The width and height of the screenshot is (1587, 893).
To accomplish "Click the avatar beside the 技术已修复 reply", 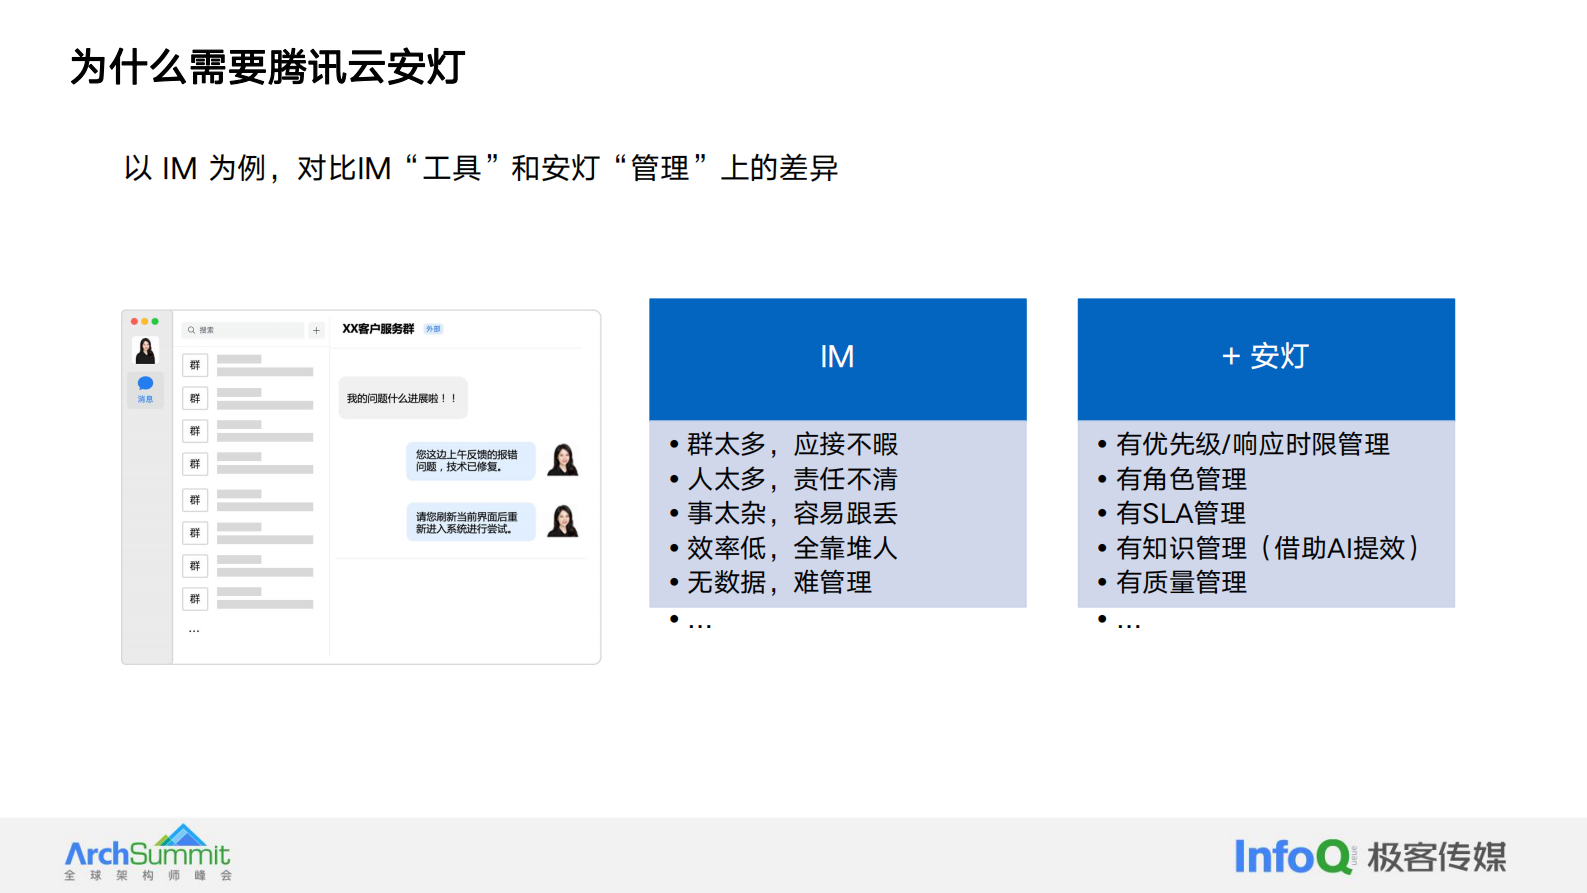I will tap(563, 460).
